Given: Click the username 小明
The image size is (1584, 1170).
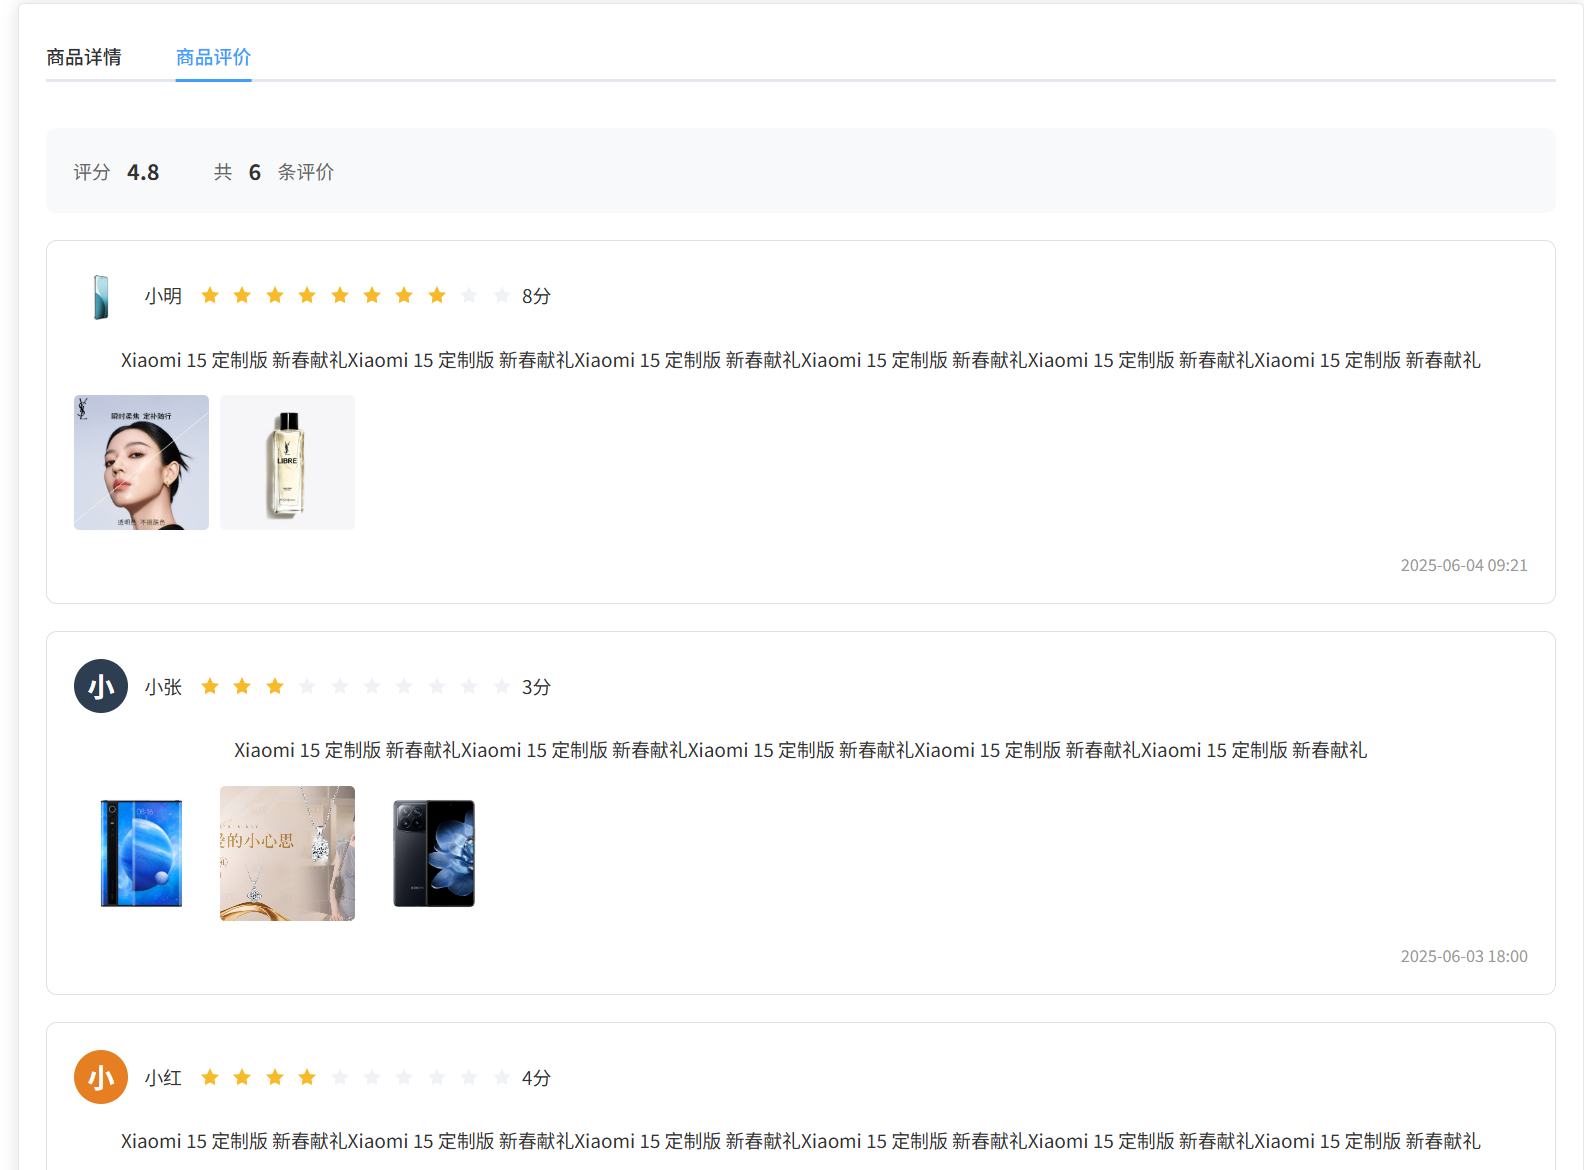Looking at the screenshot, I should [163, 296].
